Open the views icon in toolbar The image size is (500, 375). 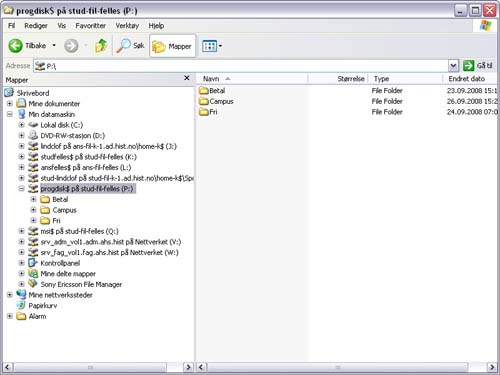[209, 46]
